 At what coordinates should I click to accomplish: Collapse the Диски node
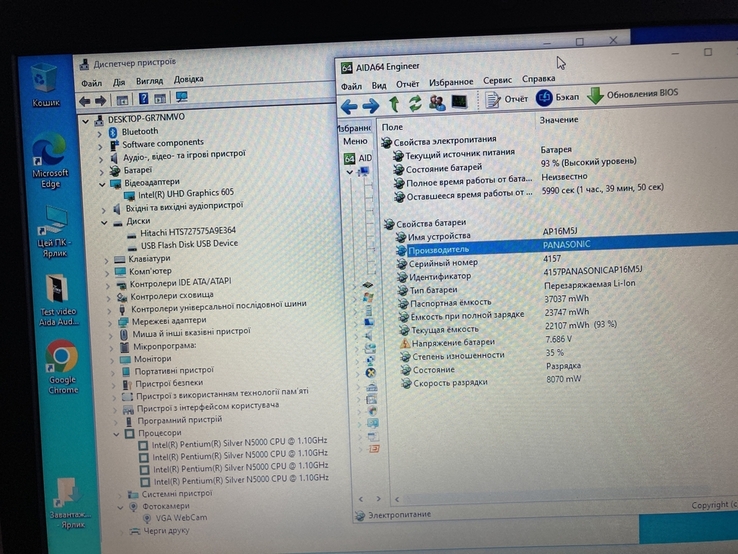(x=104, y=223)
